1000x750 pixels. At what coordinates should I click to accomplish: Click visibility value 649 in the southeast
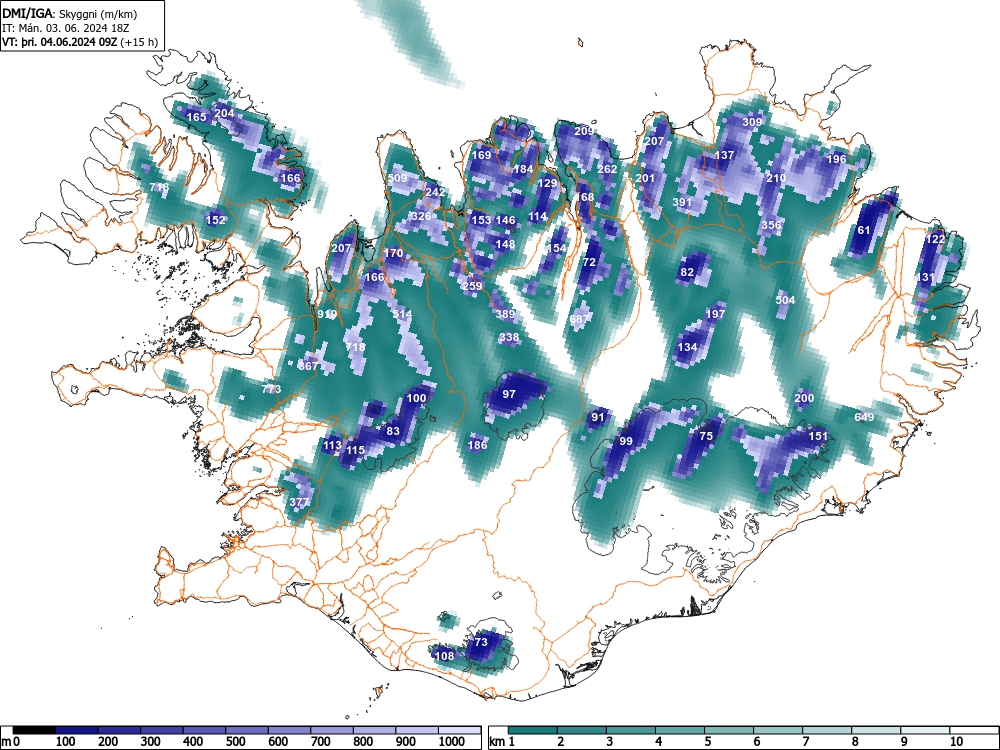864,417
